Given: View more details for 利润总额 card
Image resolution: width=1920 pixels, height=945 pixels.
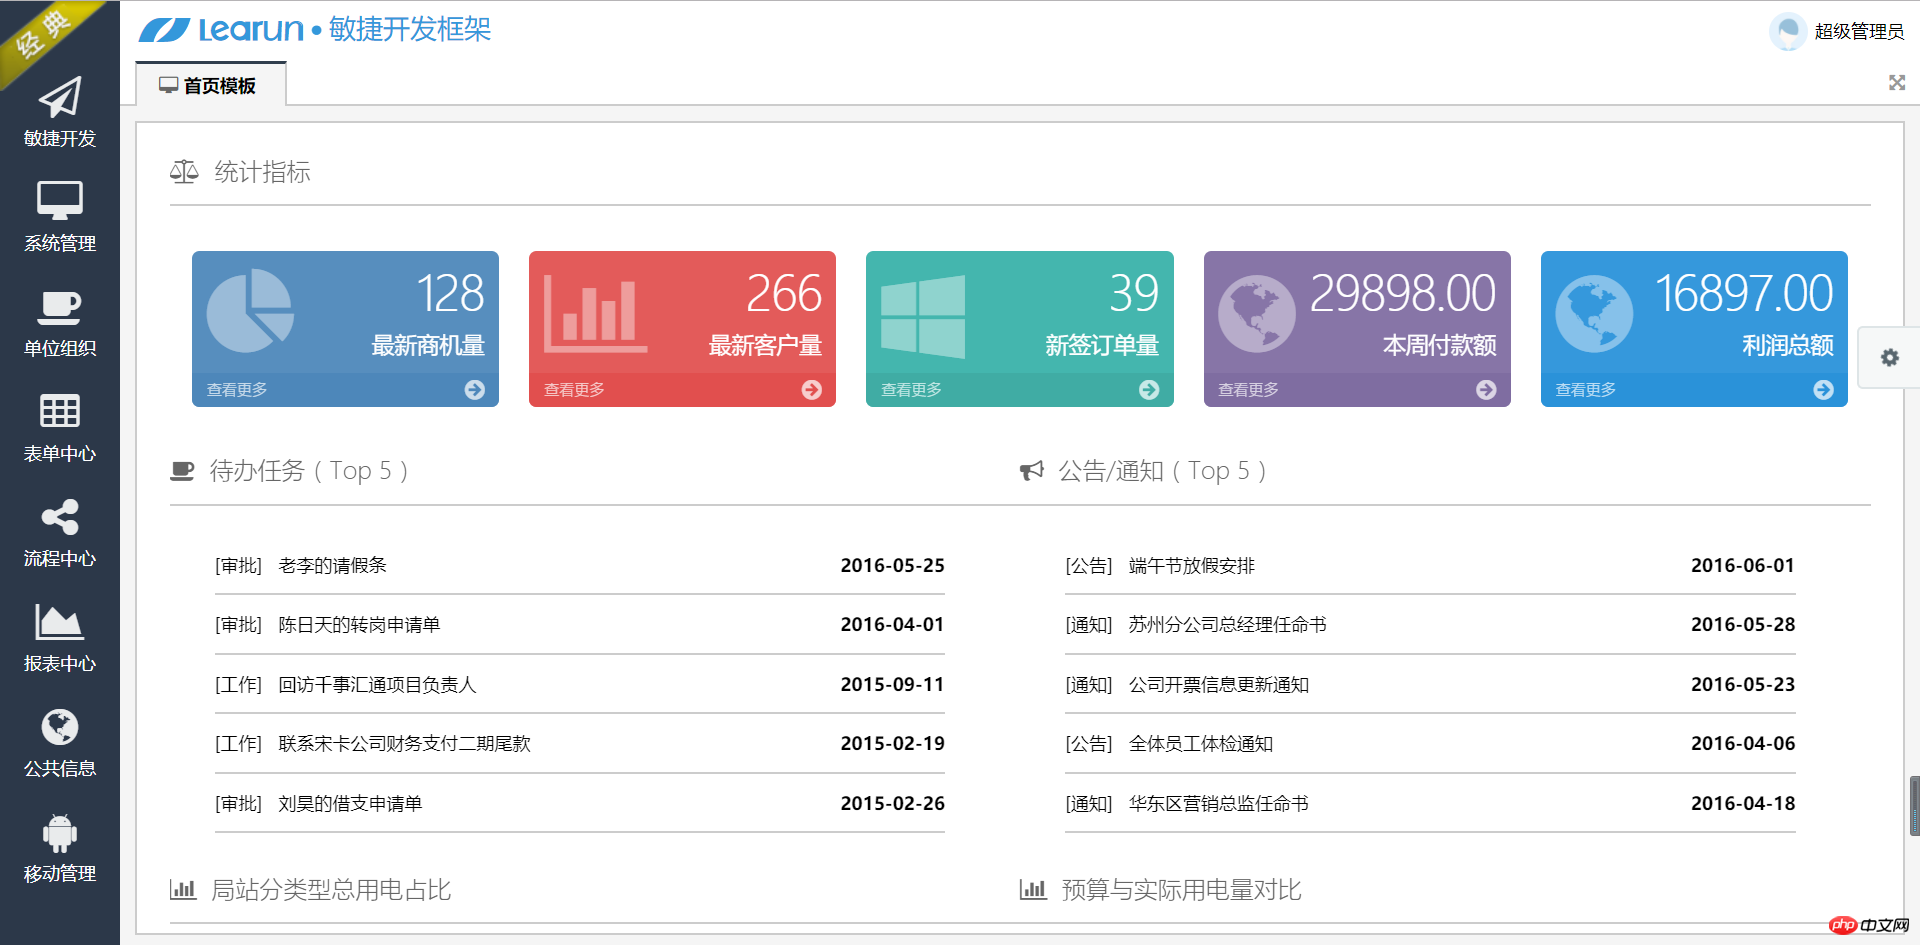Looking at the screenshot, I should (1823, 390).
